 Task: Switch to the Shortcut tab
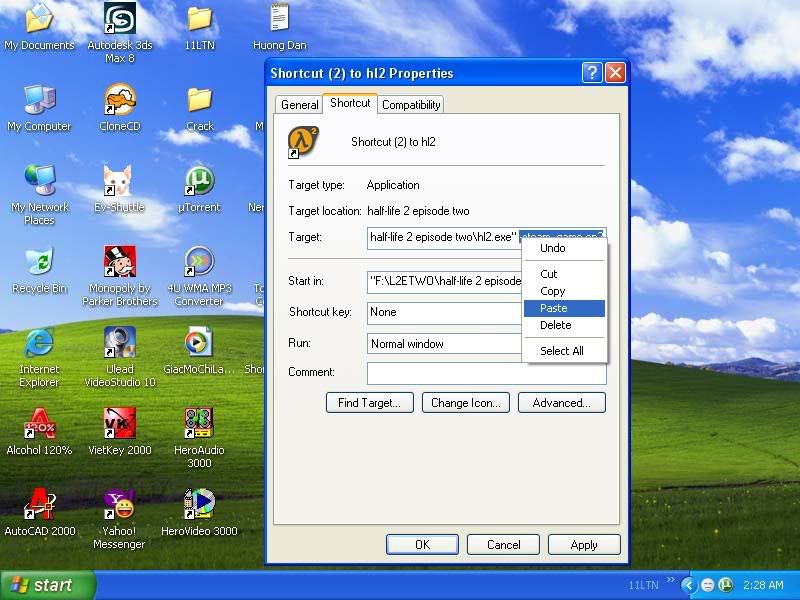350,103
